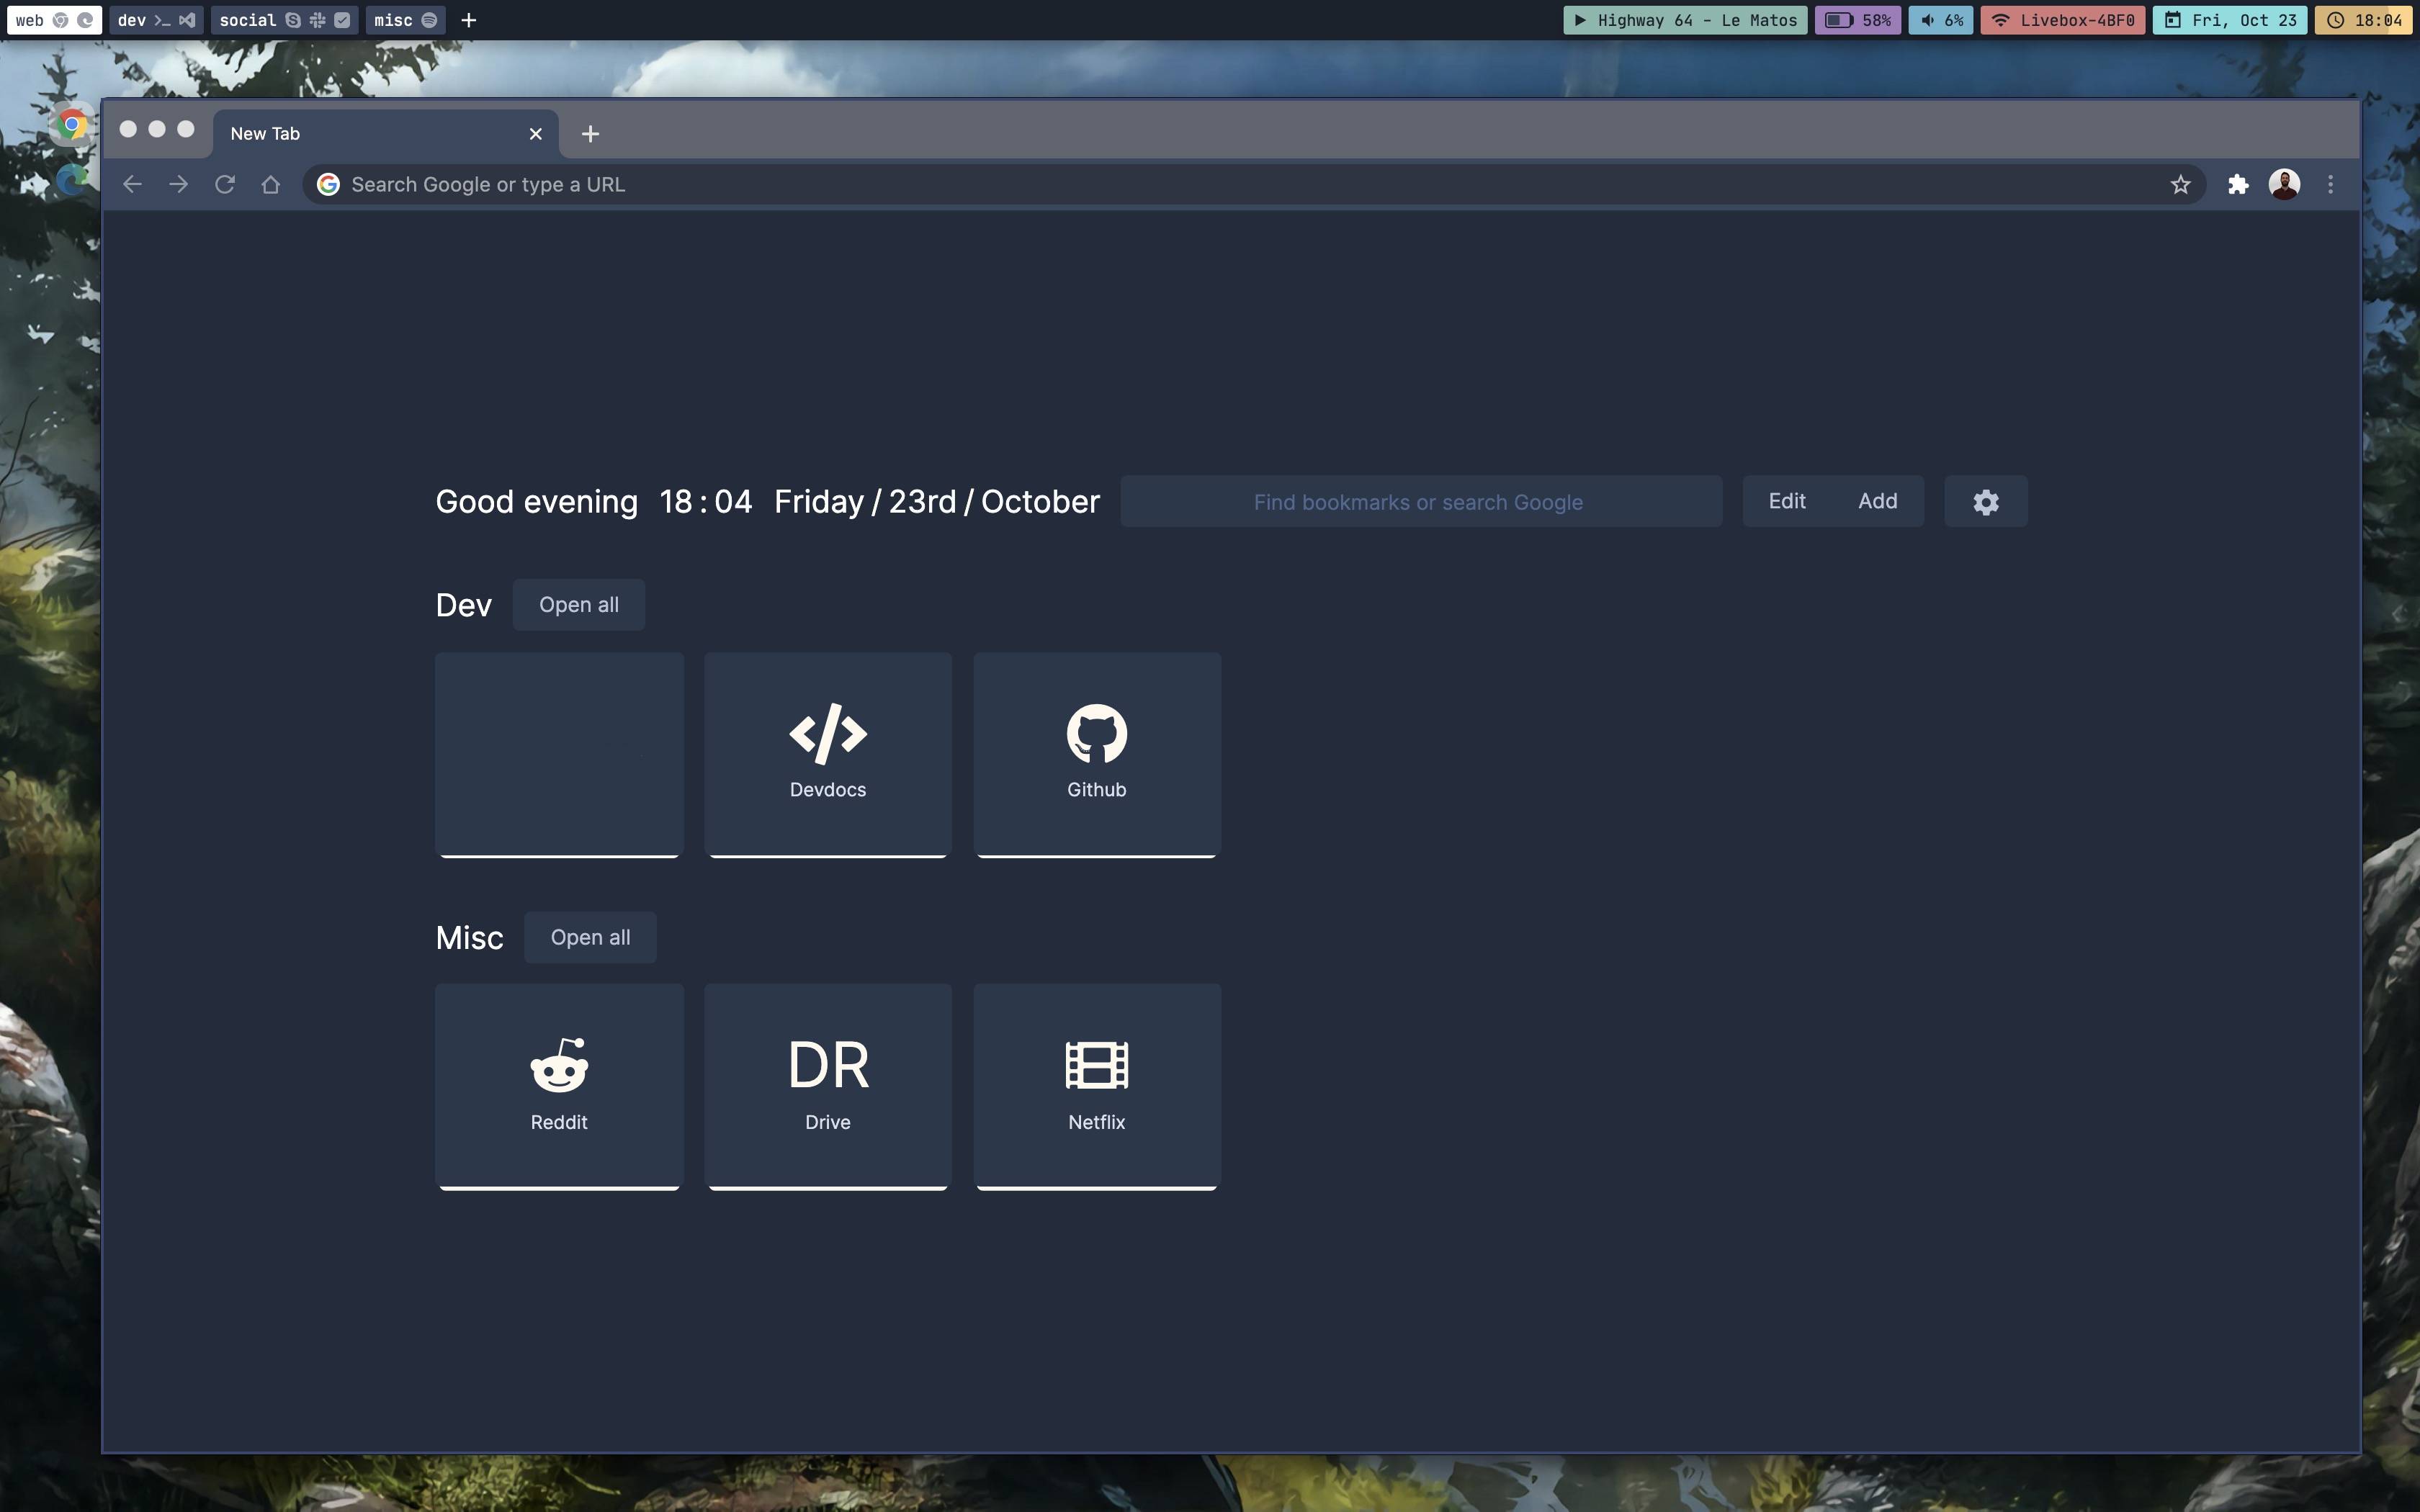2420x1512 pixels.
Task: Open the Reddit bookmark tile
Action: (x=559, y=1086)
